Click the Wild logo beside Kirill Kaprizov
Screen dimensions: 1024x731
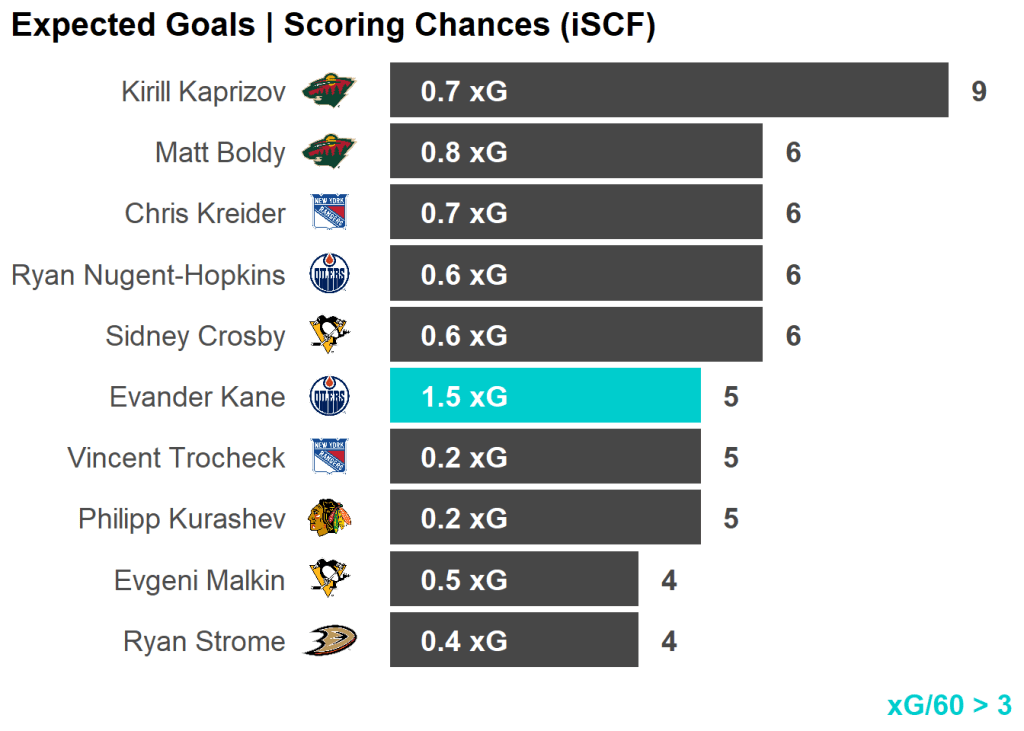pos(329,91)
